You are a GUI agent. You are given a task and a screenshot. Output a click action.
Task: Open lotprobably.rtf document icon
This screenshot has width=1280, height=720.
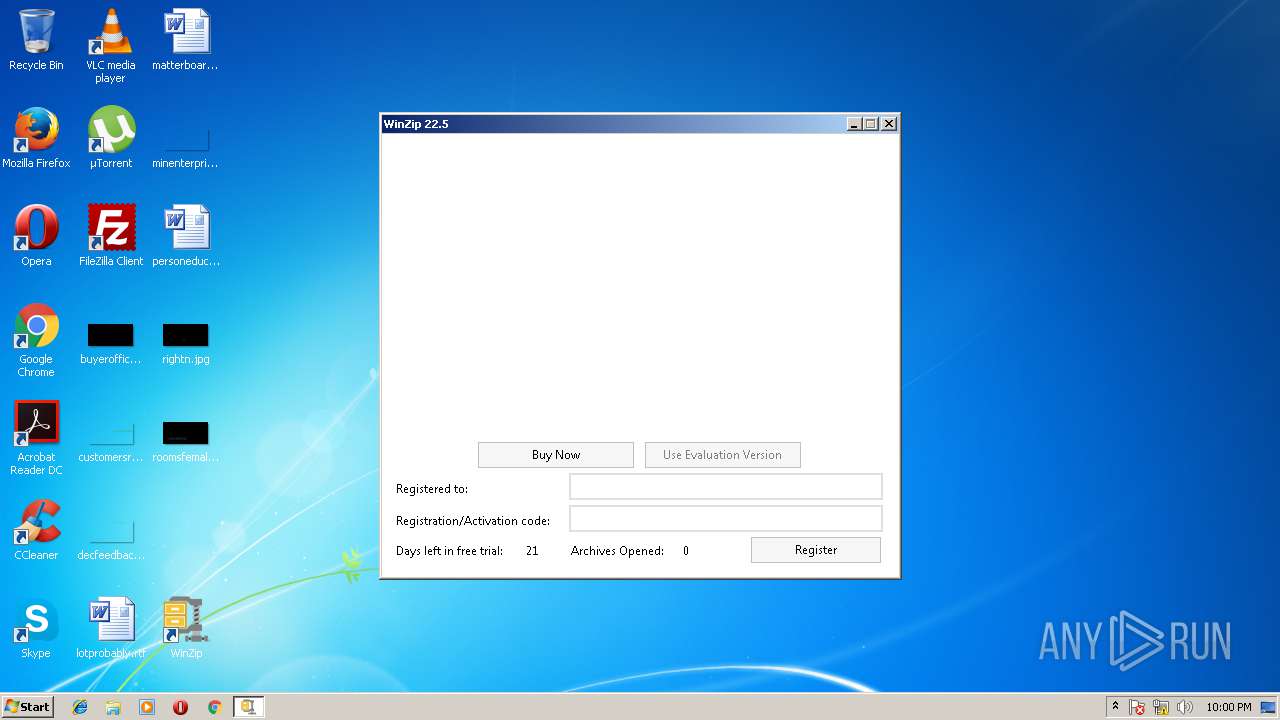click(110, 628)
